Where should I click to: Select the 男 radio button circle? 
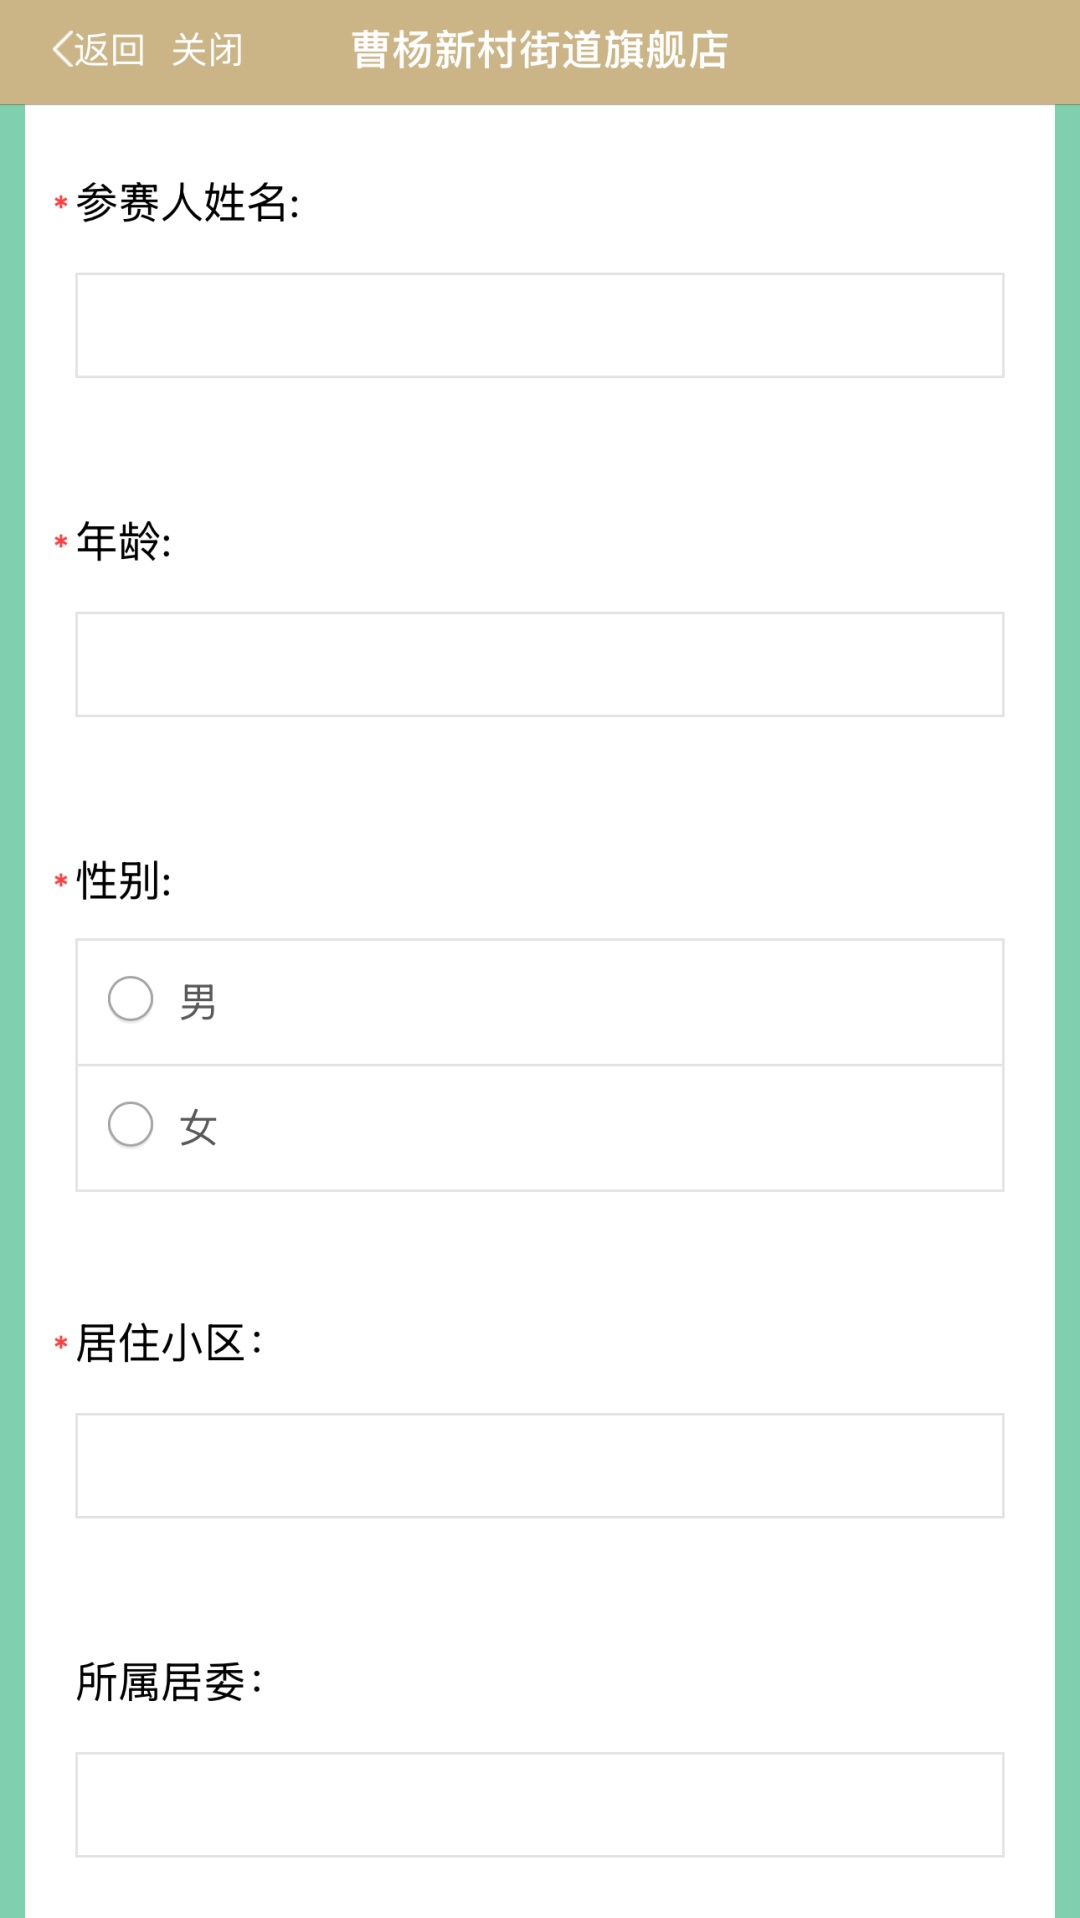[x=131, y=999]
